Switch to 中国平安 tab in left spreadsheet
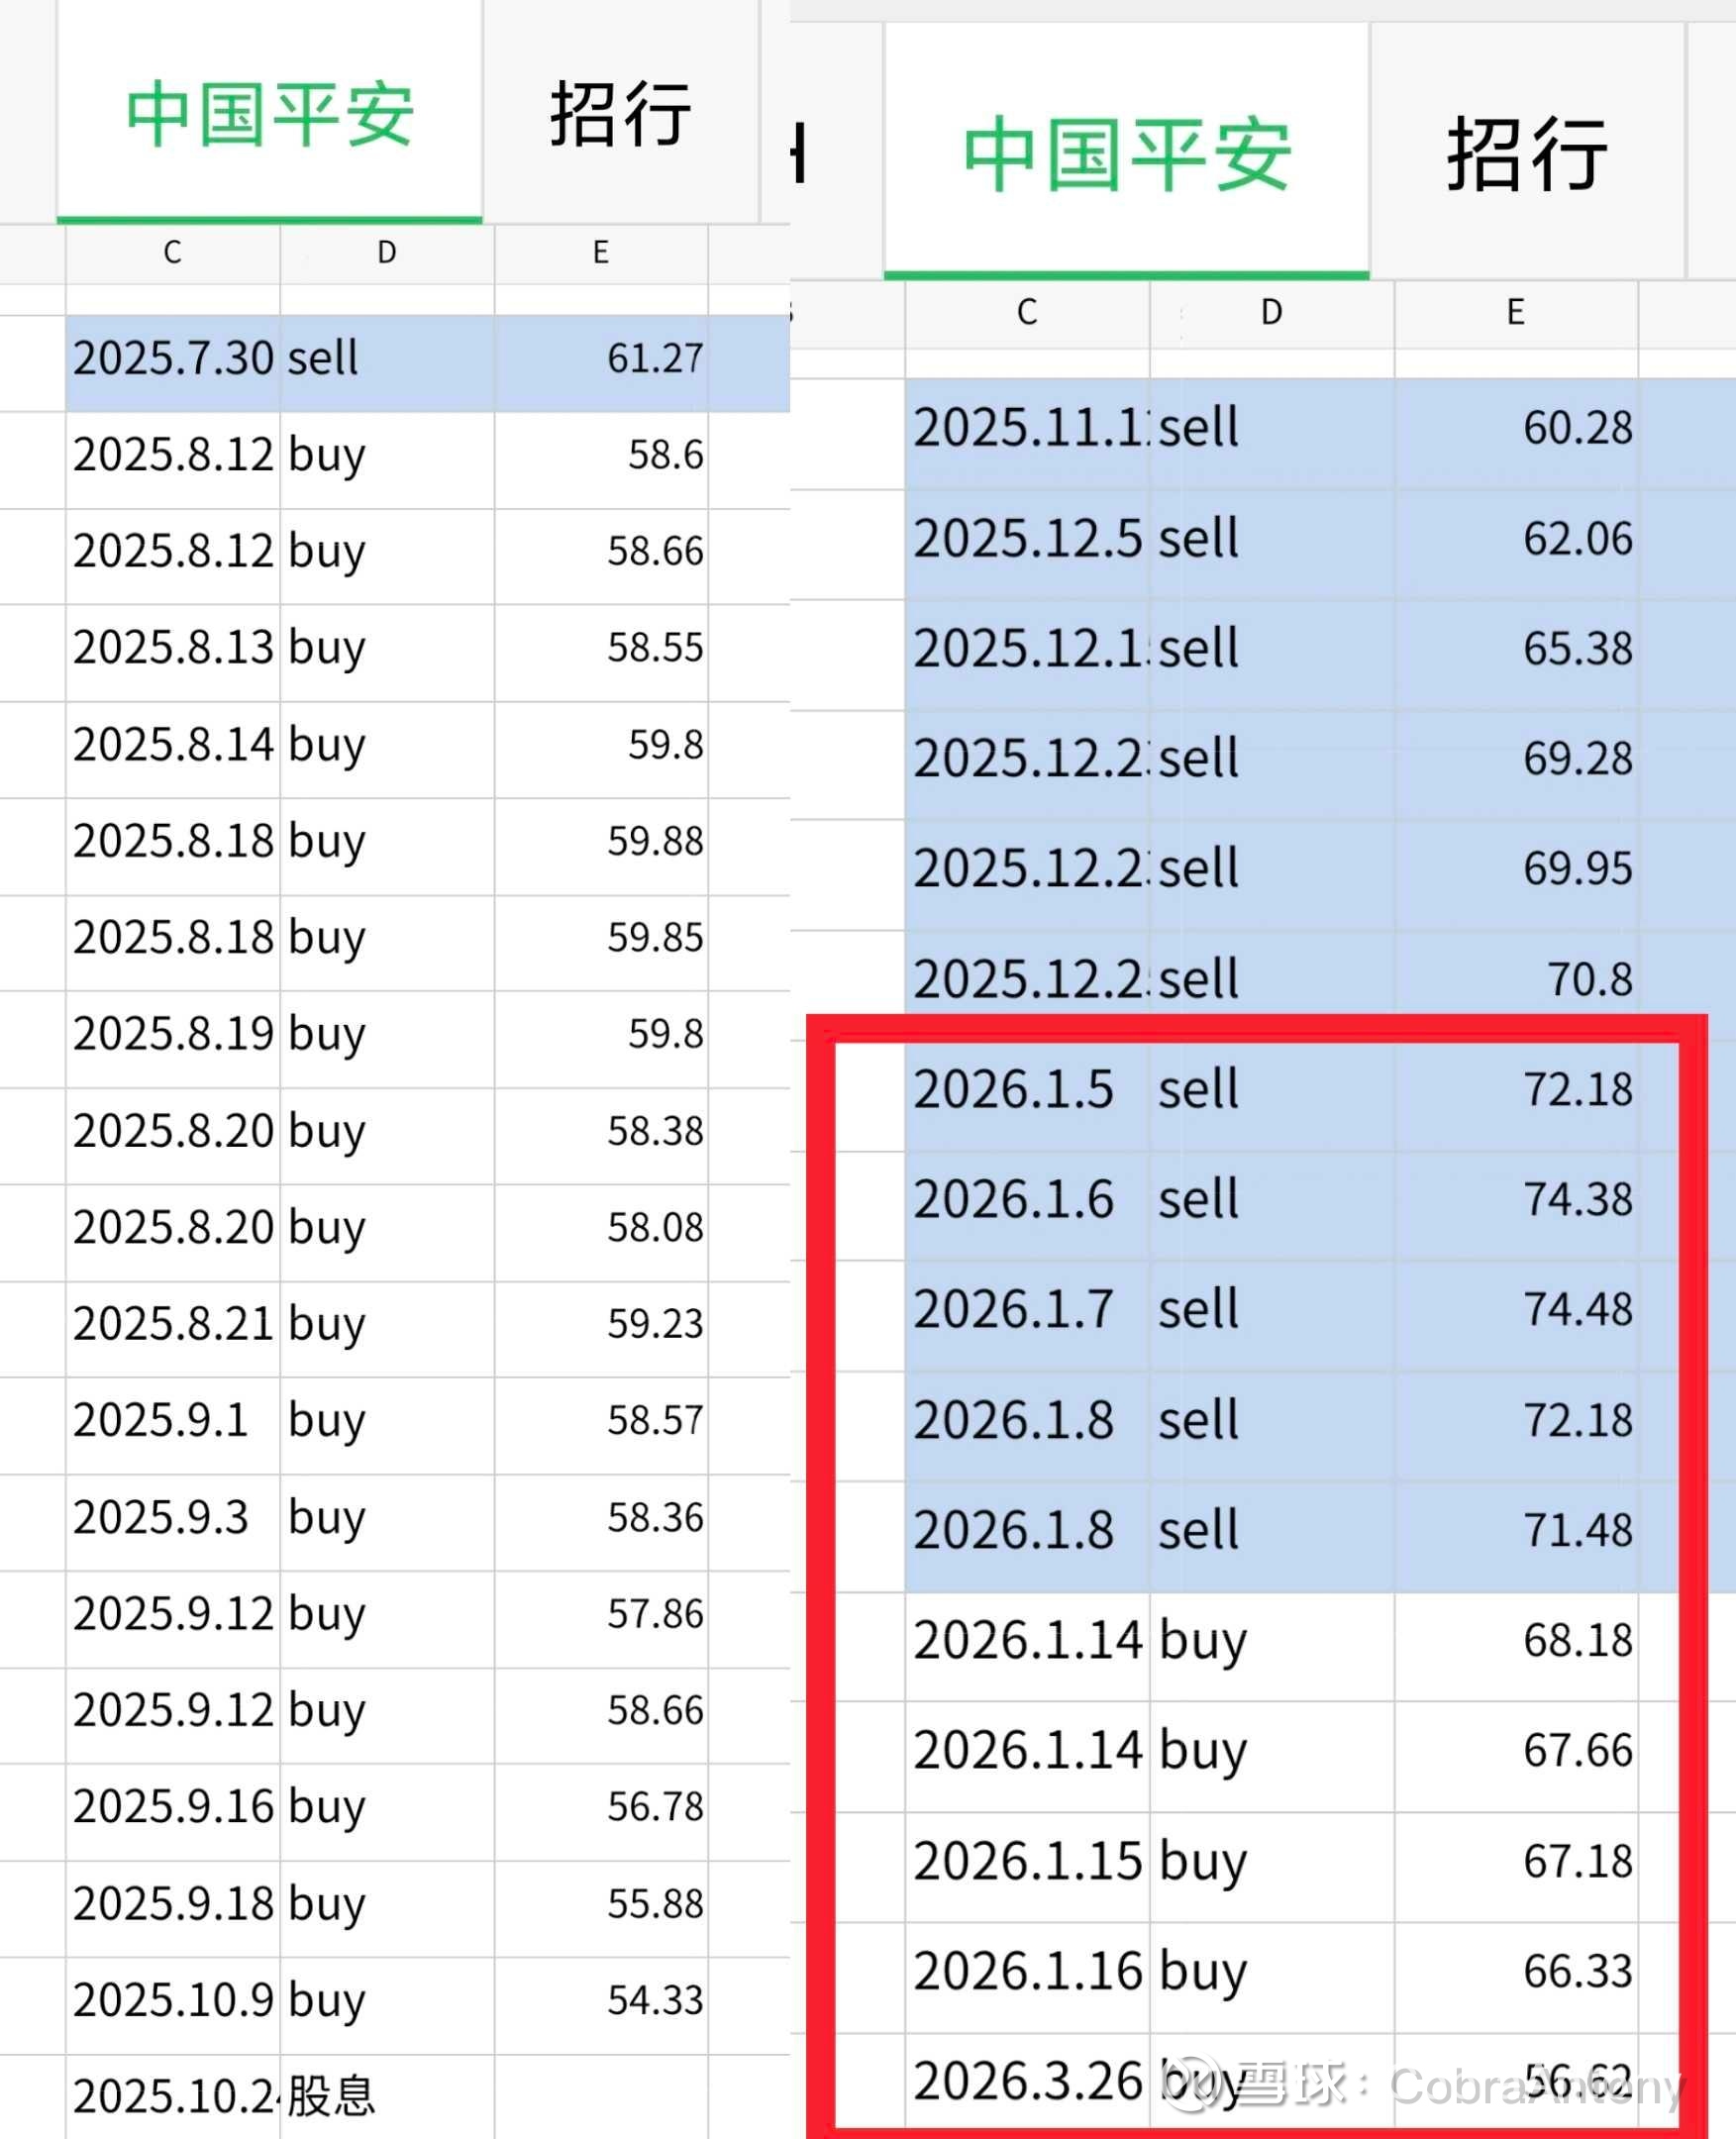This screenshot has width=1736, height=2139. 269,112
